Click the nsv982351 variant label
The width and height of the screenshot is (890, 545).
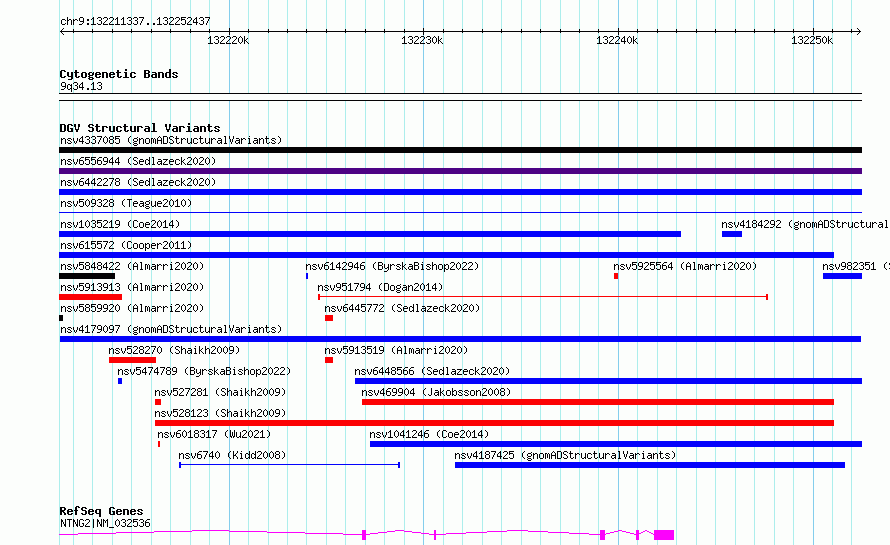855,266
